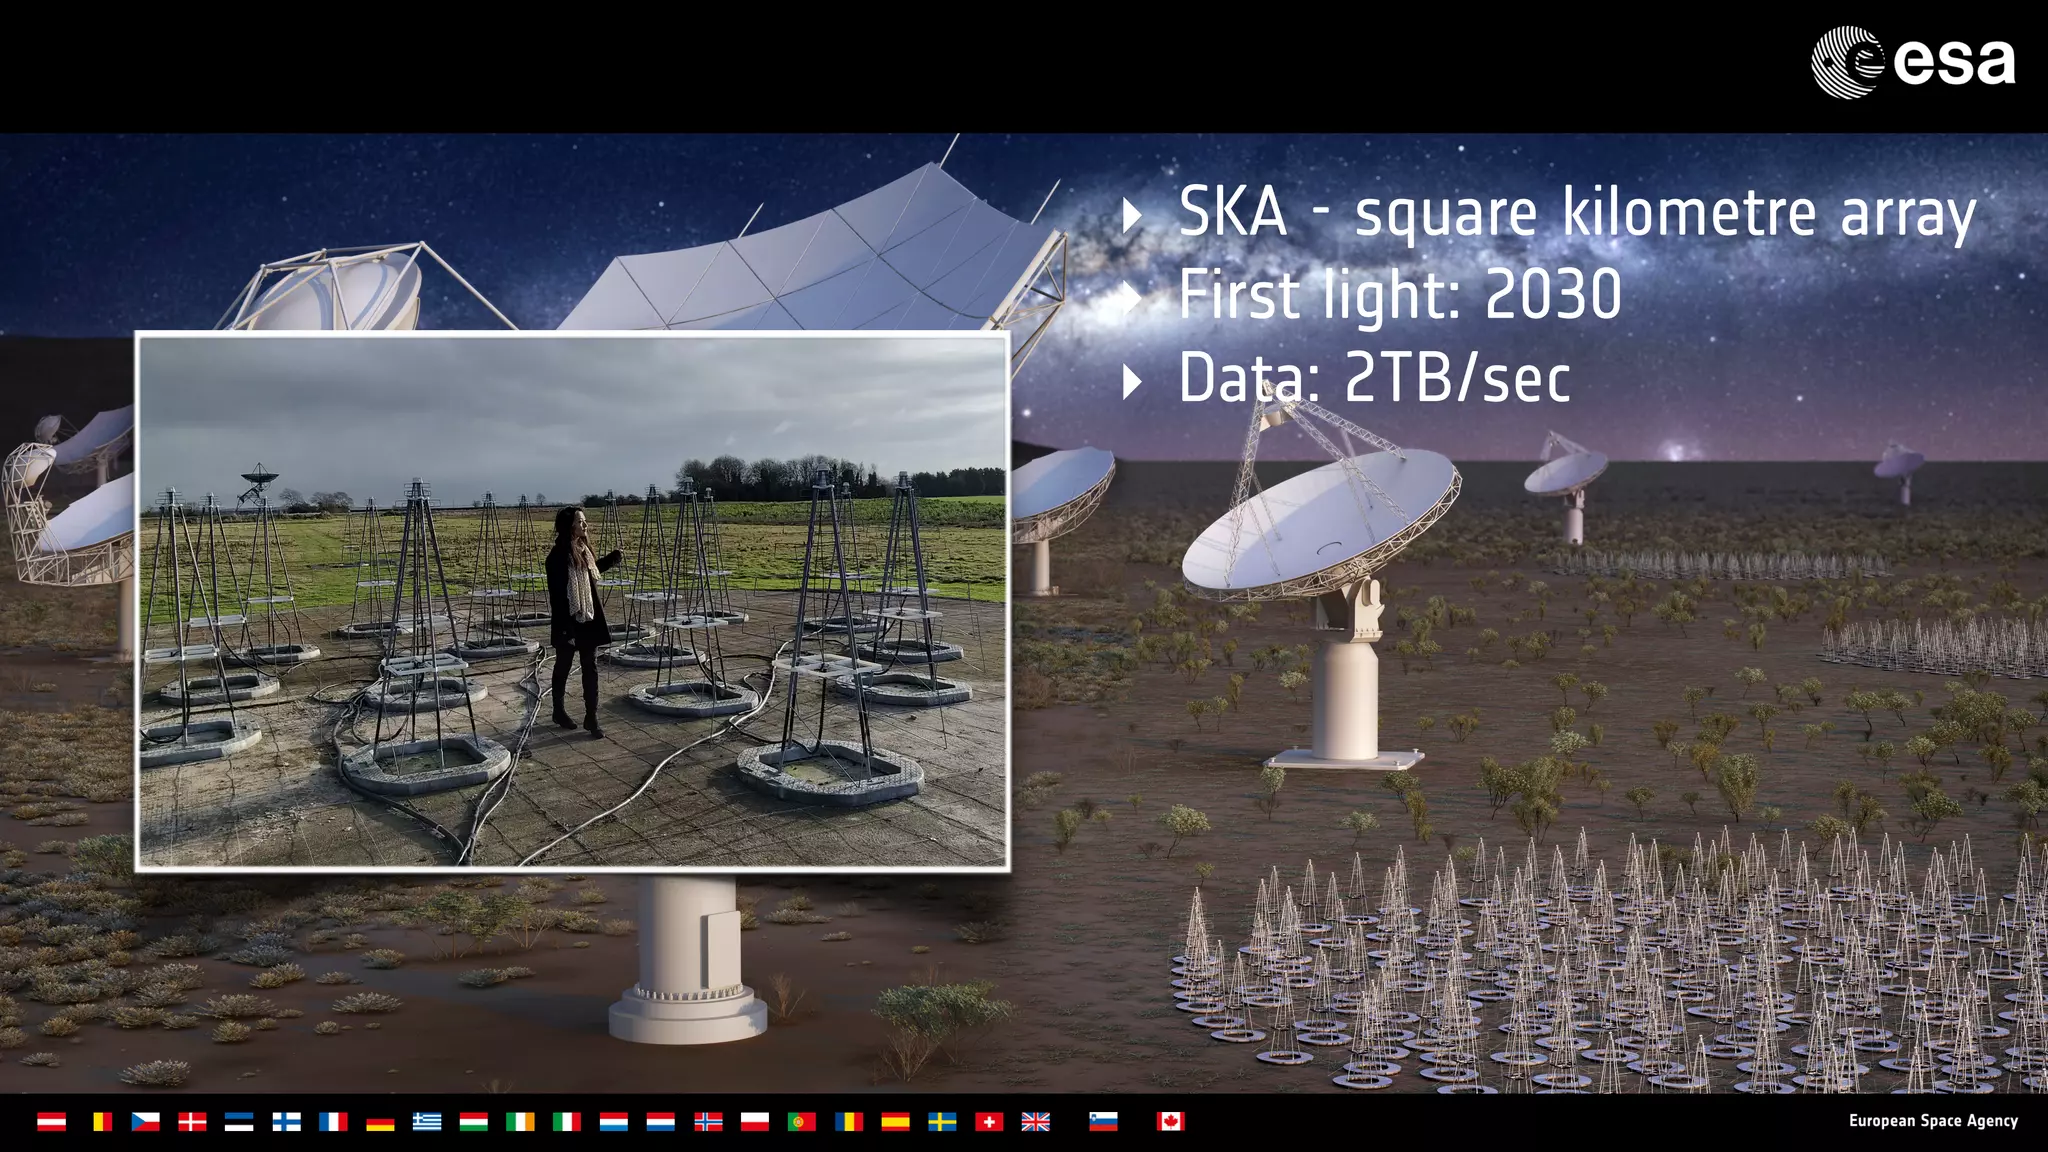Select the Denmark flag icon
The height and width of the screenshot is (1152, 2048).
click(x=192, y=1122)
